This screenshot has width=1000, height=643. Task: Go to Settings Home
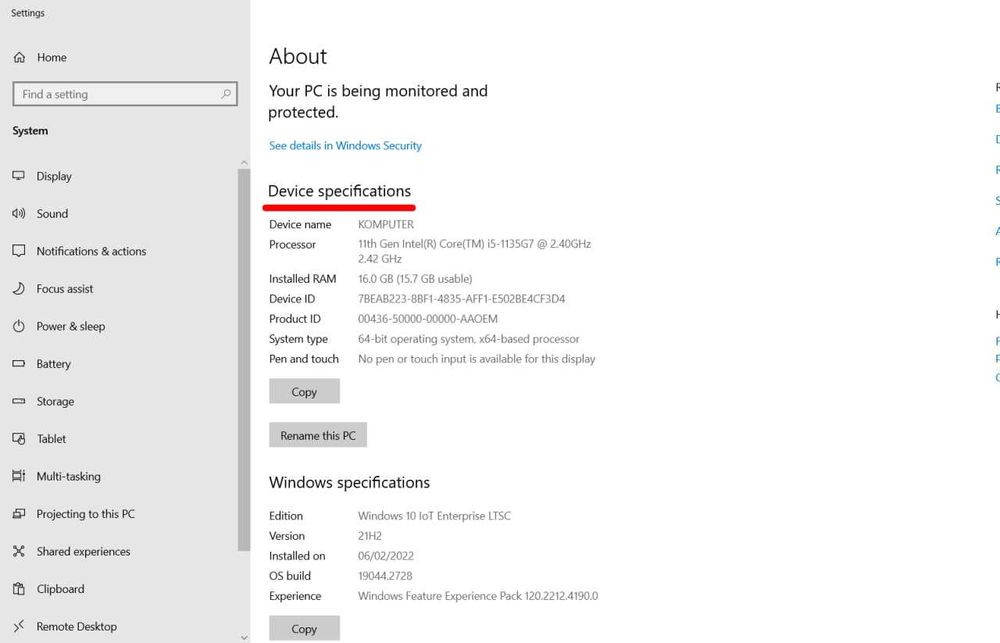[125, 57]
